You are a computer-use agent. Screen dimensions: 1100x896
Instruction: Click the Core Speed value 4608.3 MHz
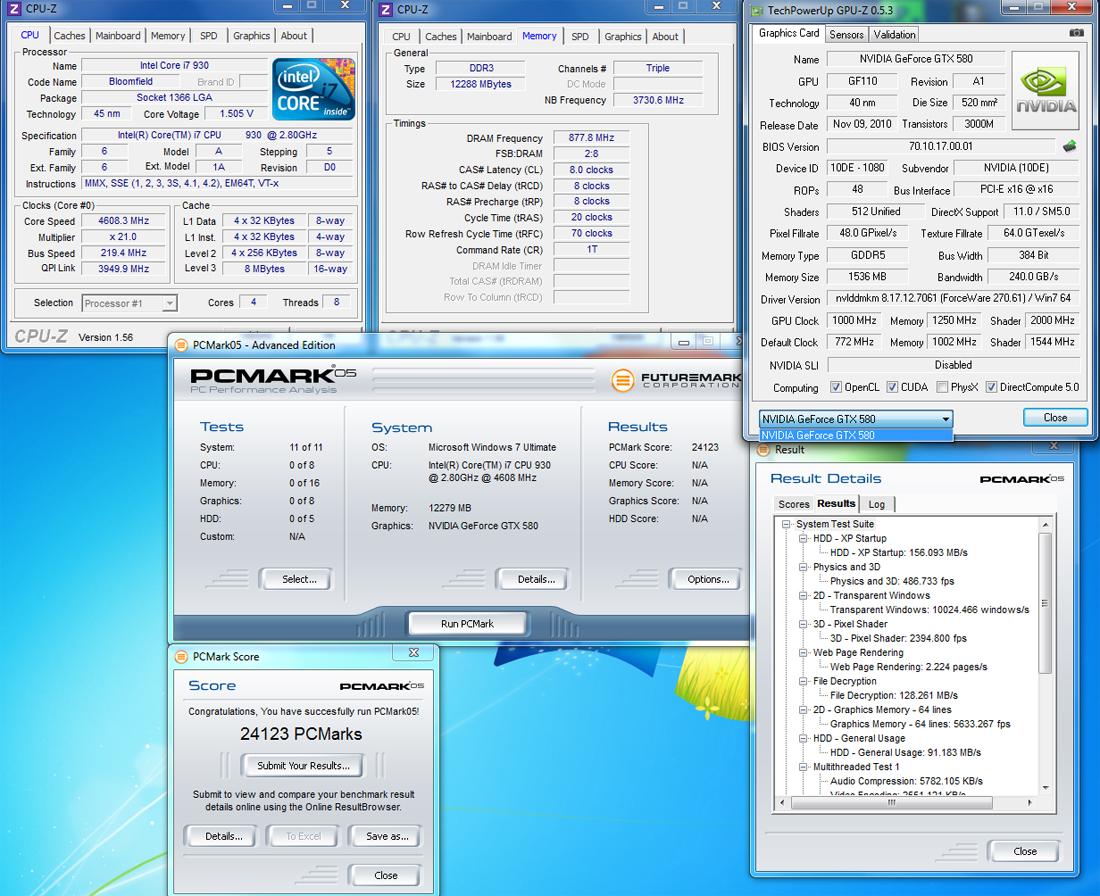123,221
